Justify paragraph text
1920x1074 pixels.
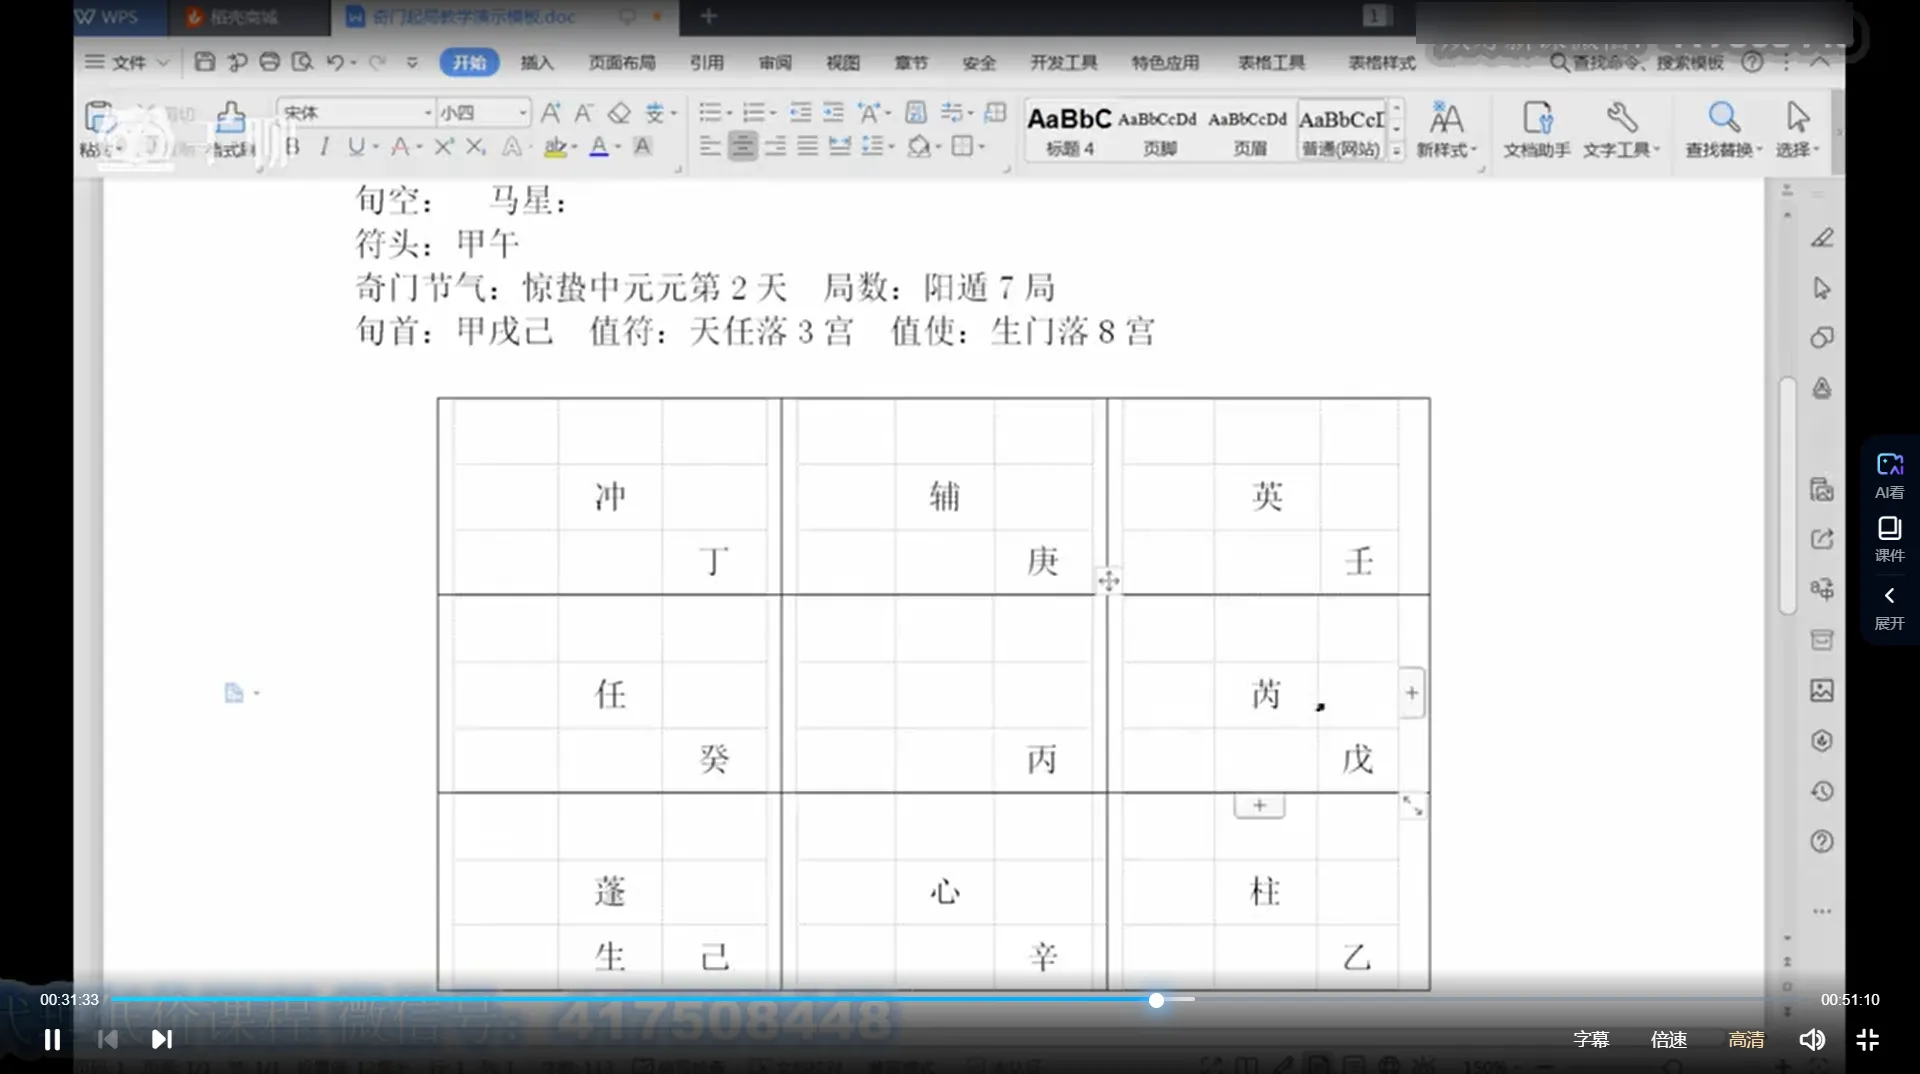[807, 147]
